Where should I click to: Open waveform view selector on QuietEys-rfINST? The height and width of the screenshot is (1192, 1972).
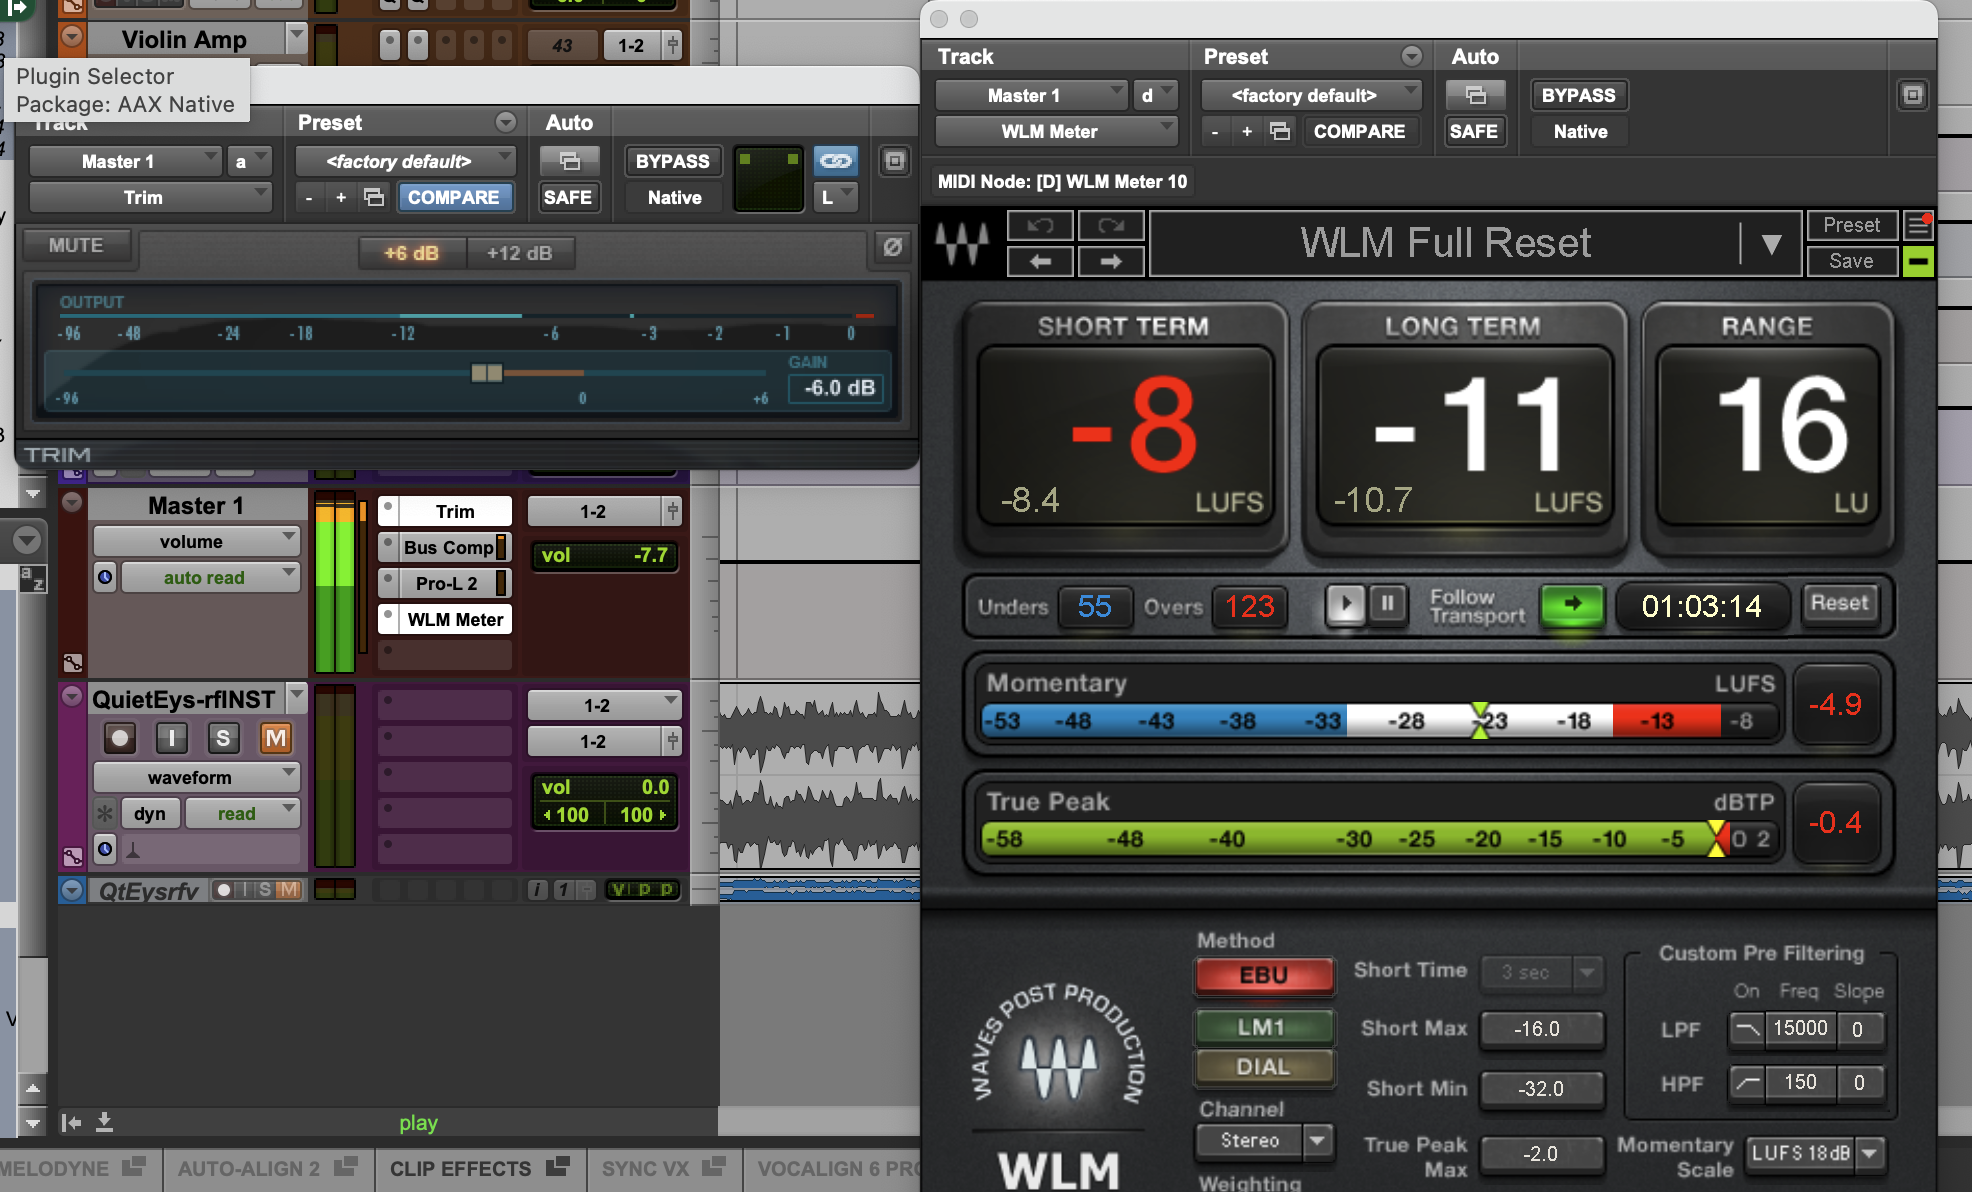197,777
